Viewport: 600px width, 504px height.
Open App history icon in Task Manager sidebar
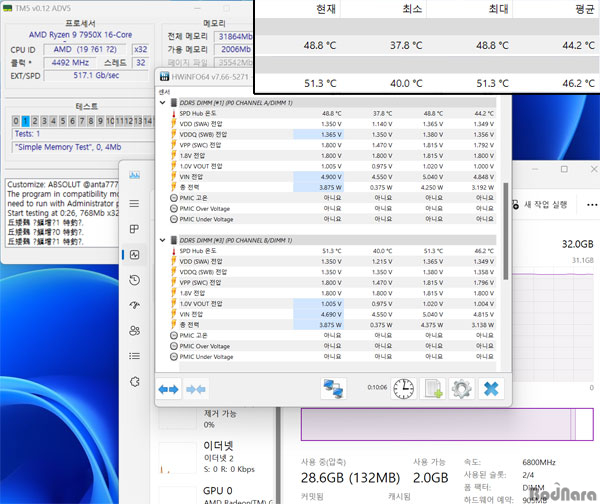click(x=134, y=280)
